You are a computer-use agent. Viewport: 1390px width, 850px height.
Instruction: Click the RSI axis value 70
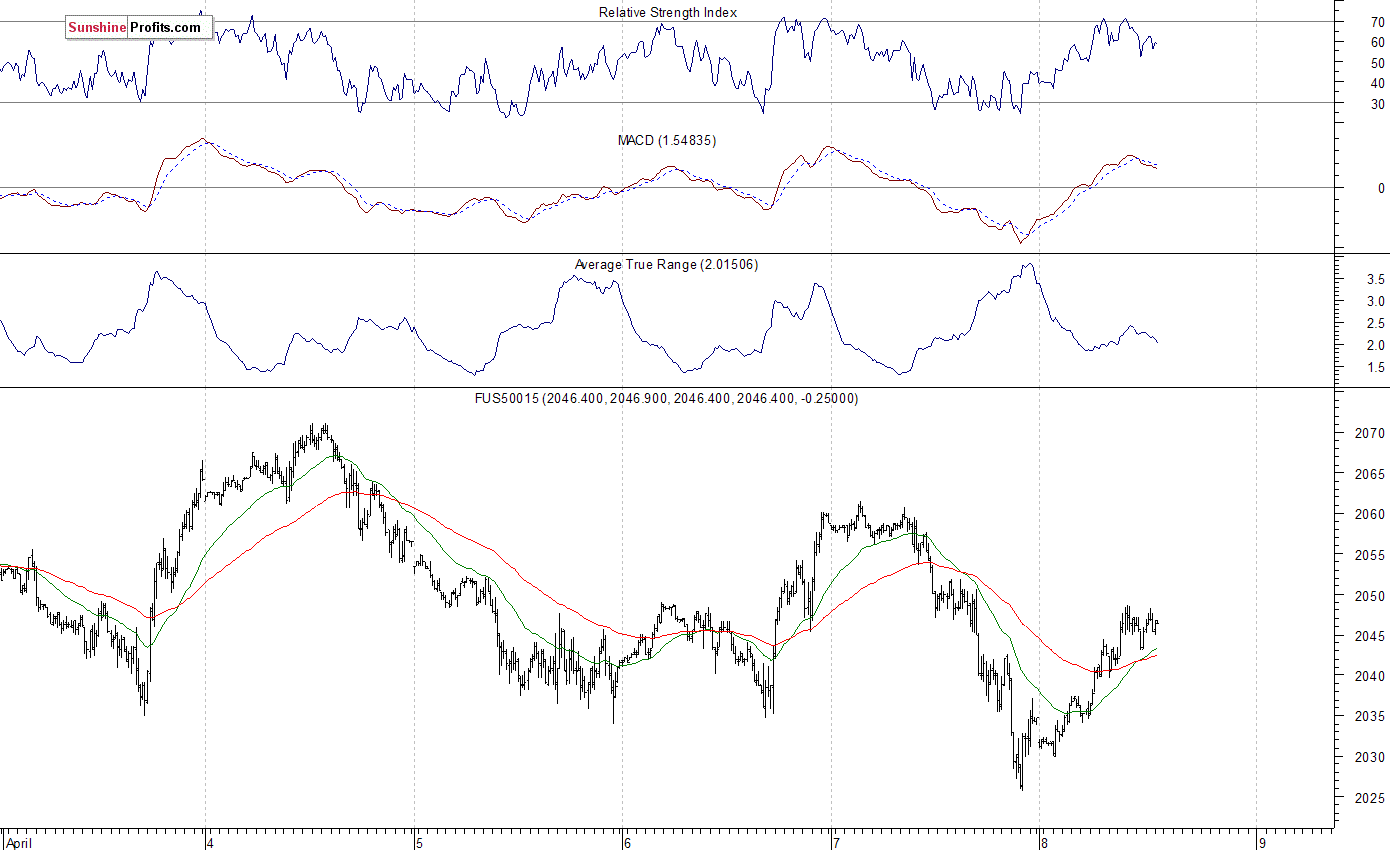1378,22
